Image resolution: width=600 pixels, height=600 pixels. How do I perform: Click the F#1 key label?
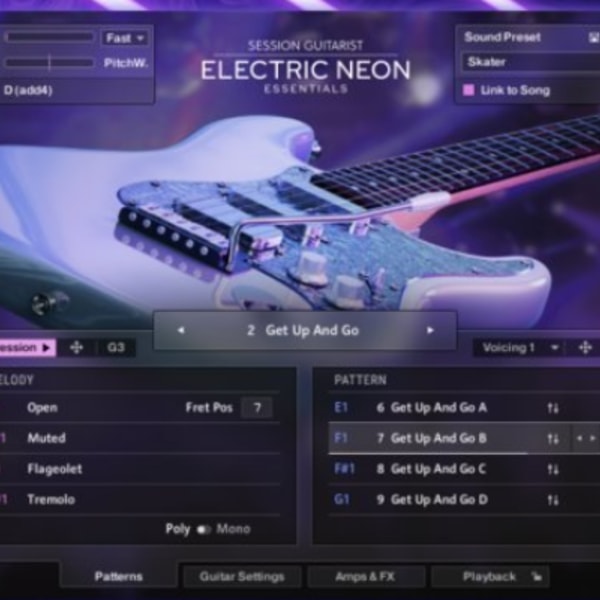[x=345, y=469]
